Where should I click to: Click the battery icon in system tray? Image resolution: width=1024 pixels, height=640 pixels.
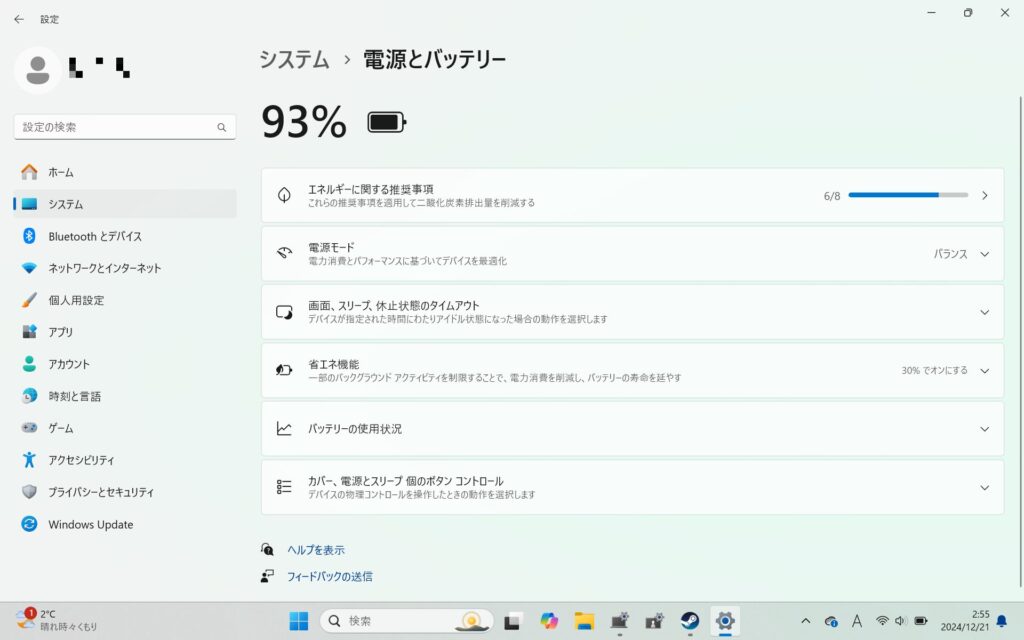921,621
